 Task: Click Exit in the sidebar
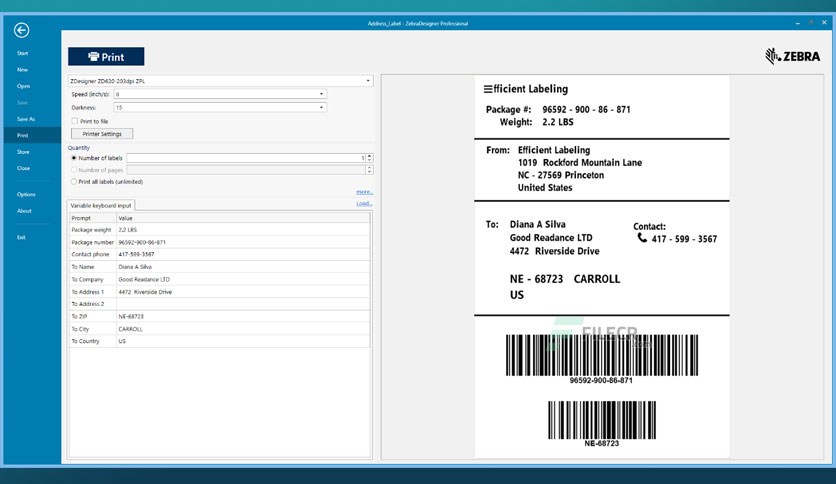click(x=21, y=238)
